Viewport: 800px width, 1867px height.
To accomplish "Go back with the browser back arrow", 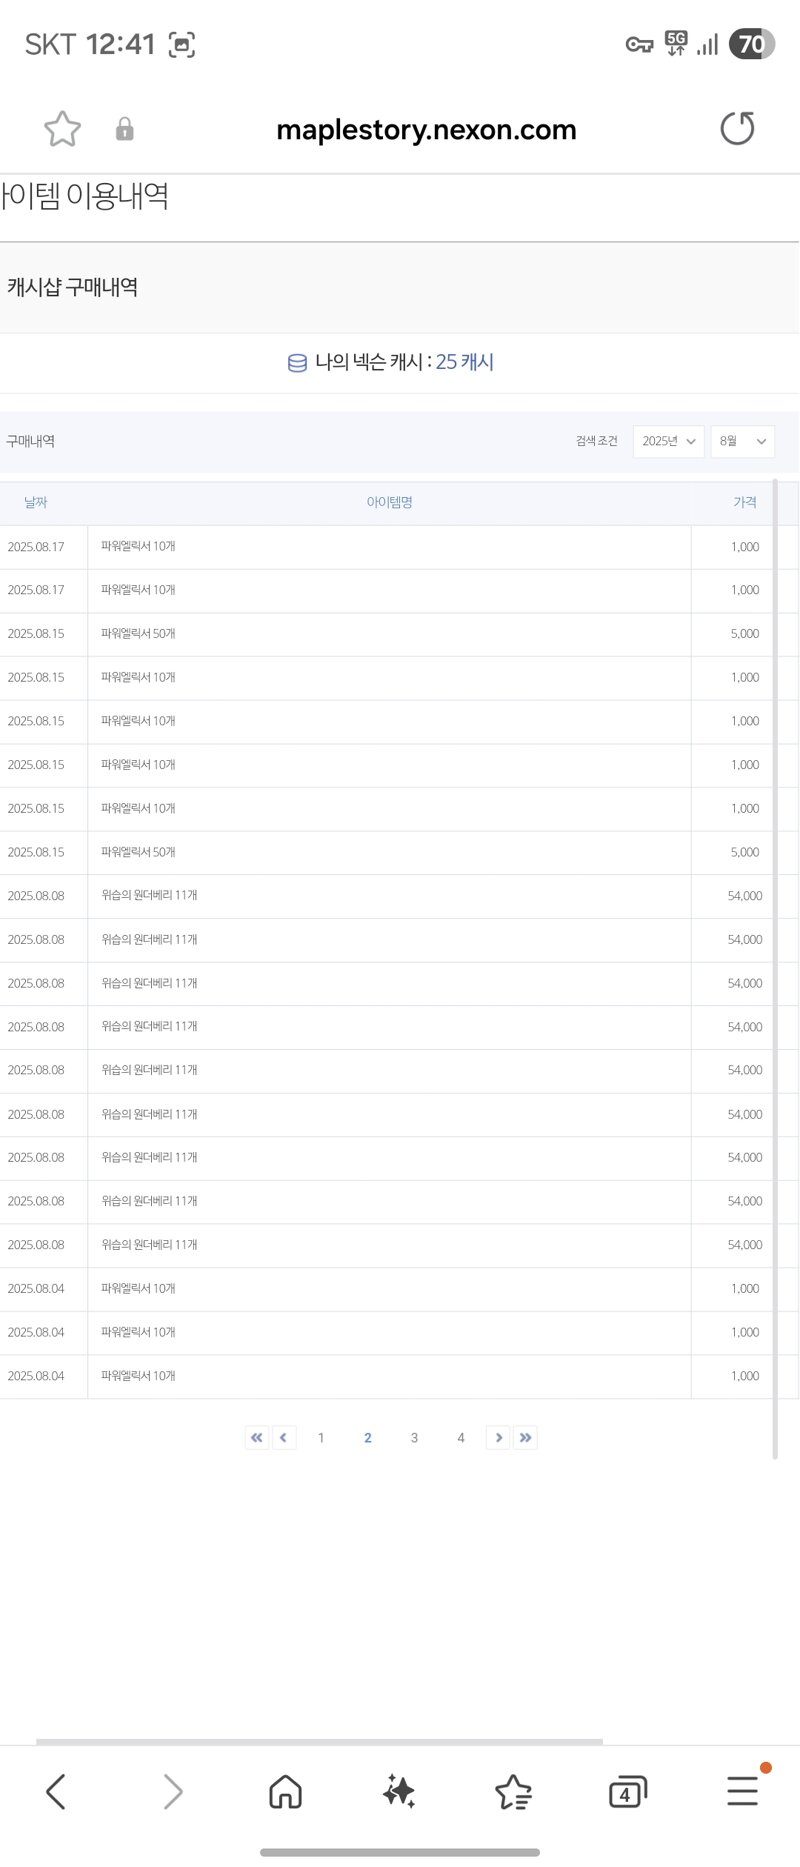I will click(x=56, y=1792).
